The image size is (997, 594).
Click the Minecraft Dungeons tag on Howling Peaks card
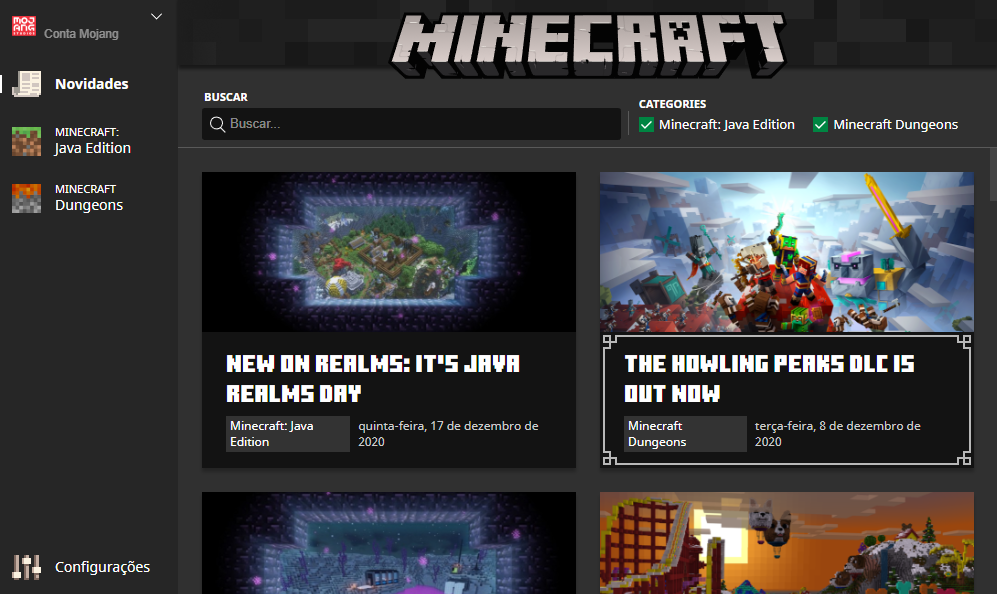tap(685, 434)
